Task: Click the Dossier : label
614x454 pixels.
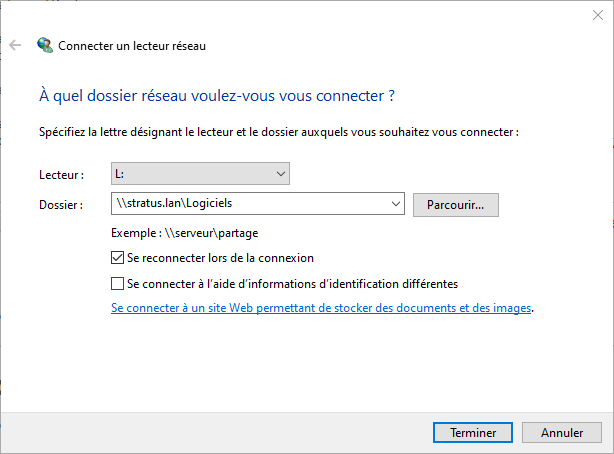Action: click(61, 204)
